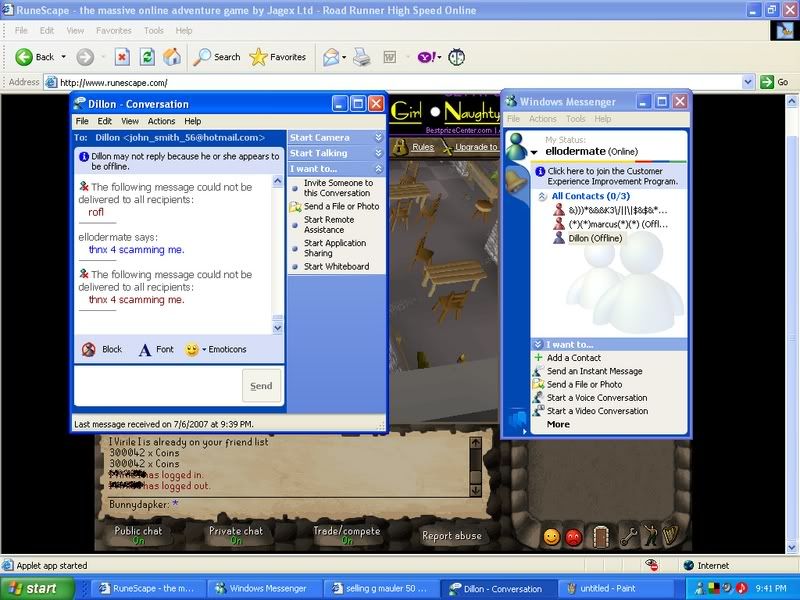Screen dimensions: 800x600
Task: Open the conversation Actions menu
Action: [161, 121]
